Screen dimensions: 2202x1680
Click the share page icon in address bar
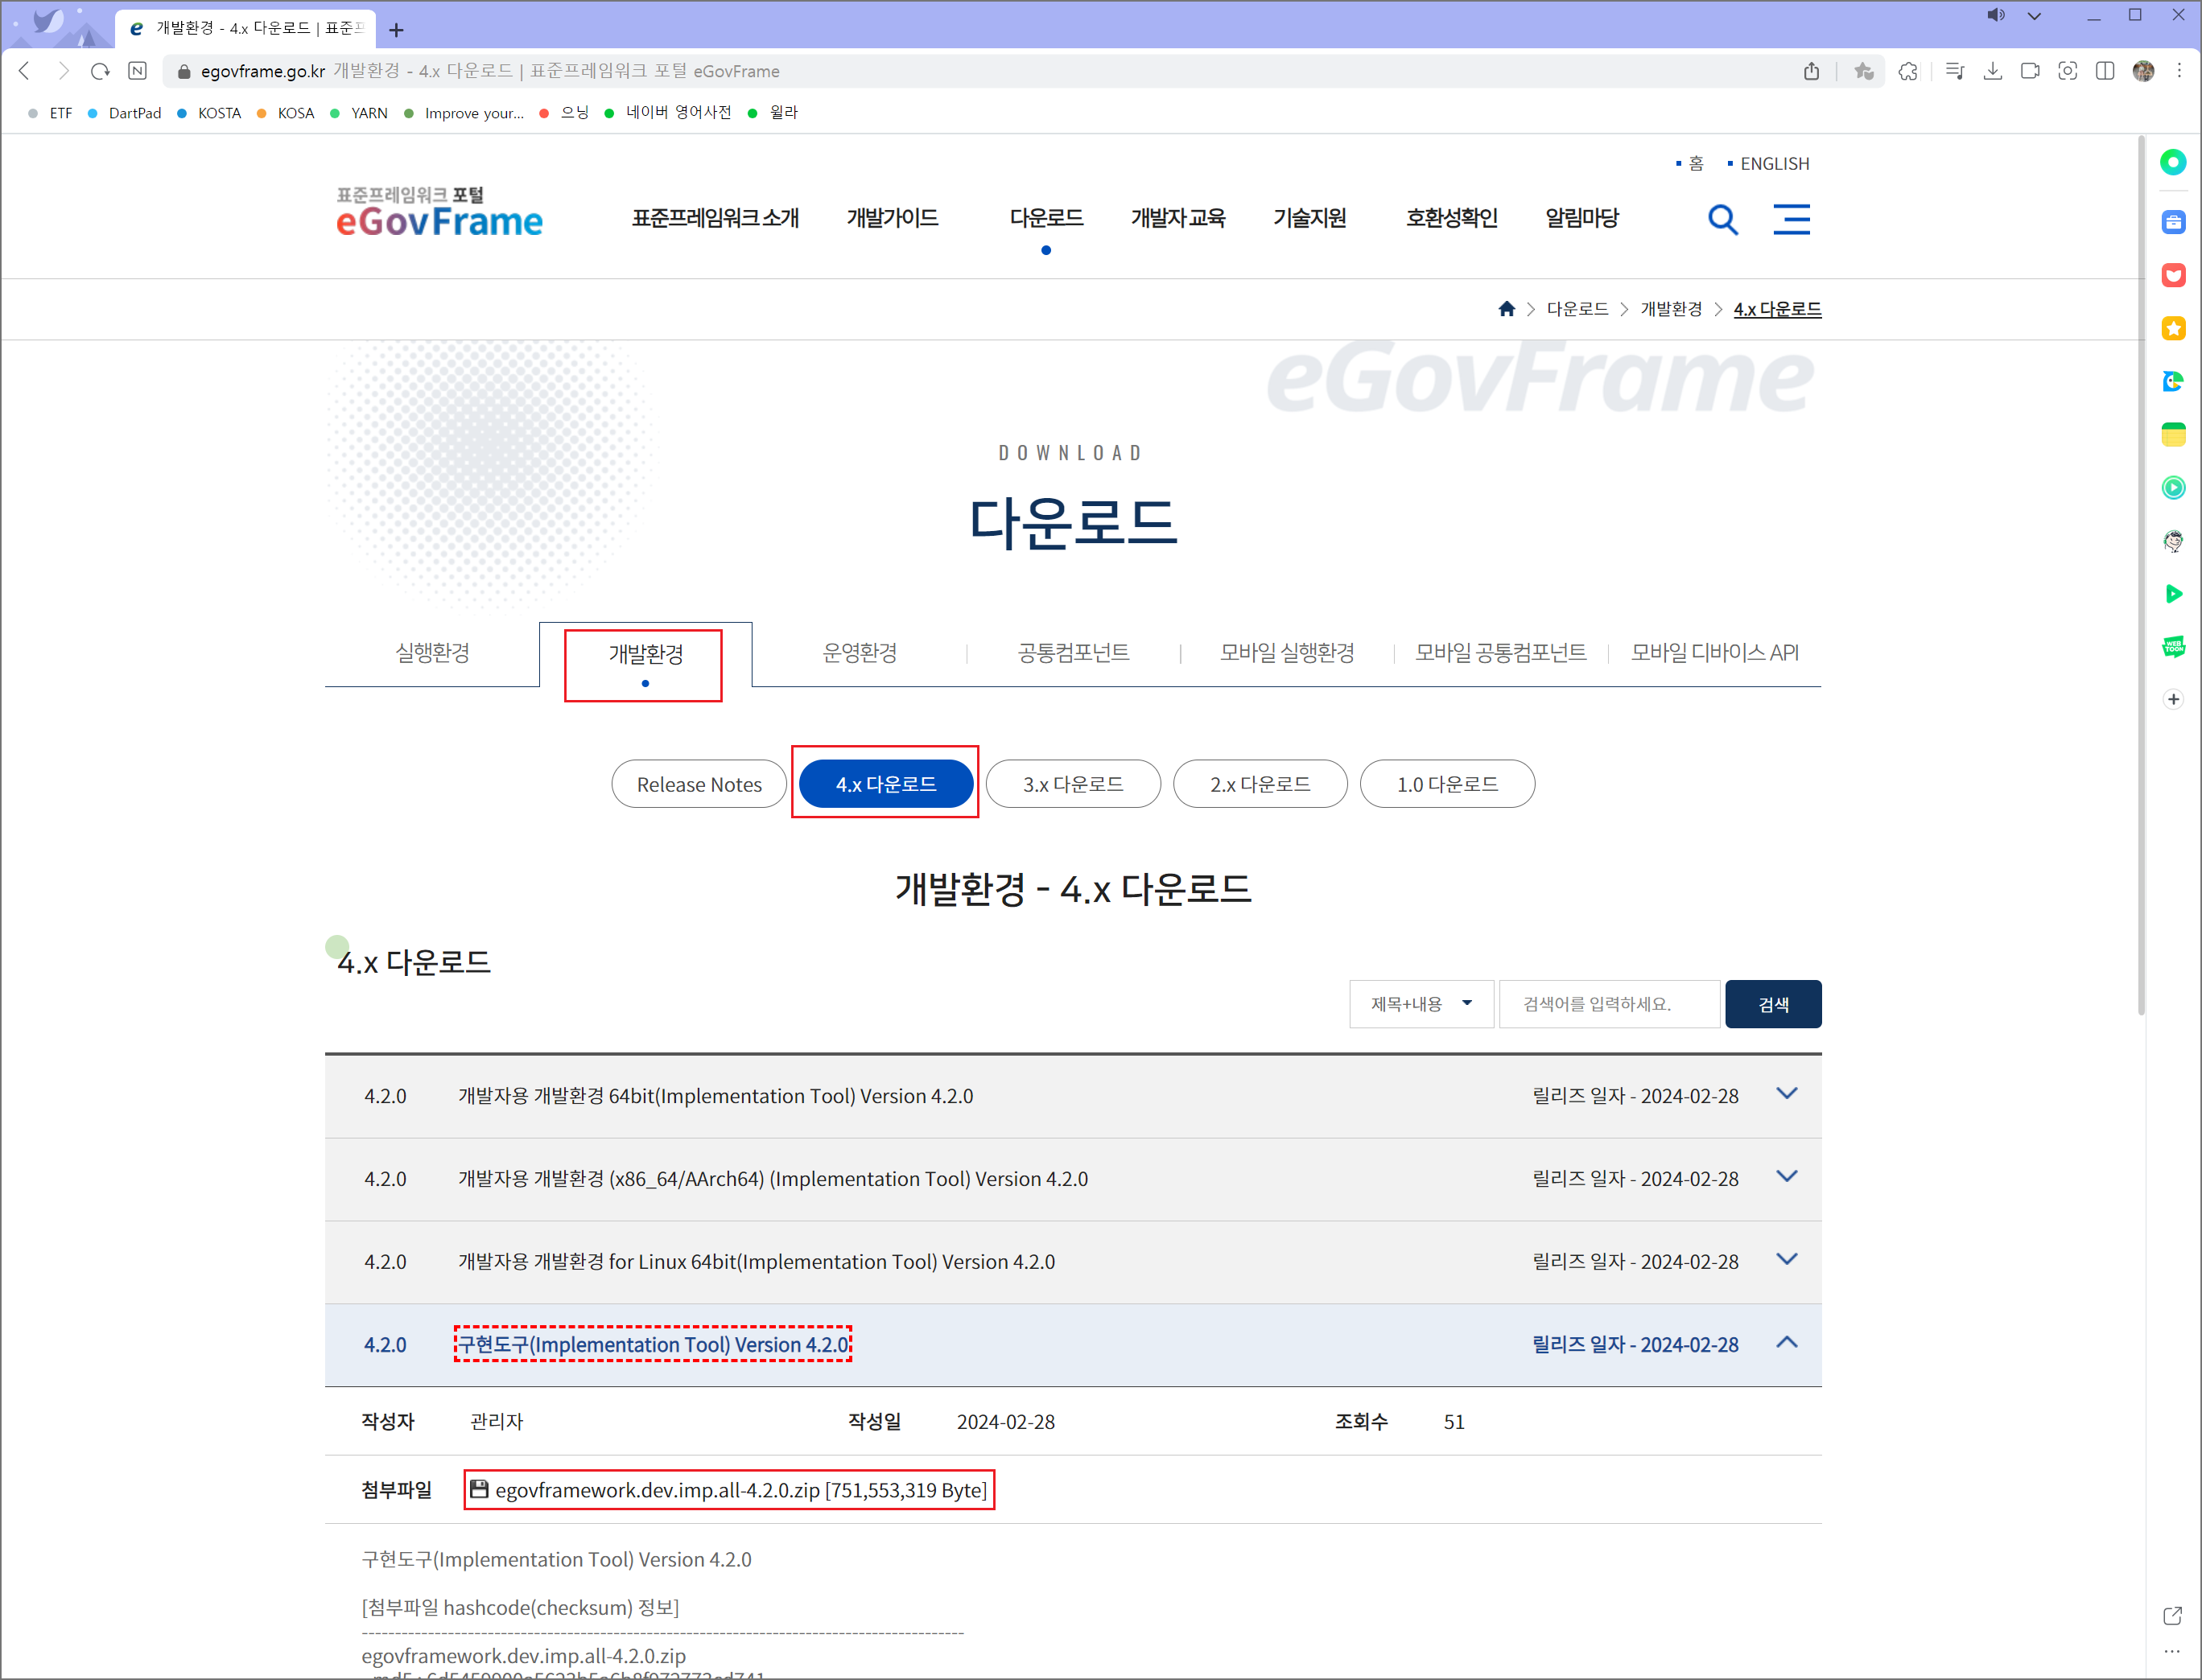click(1811, 71)
